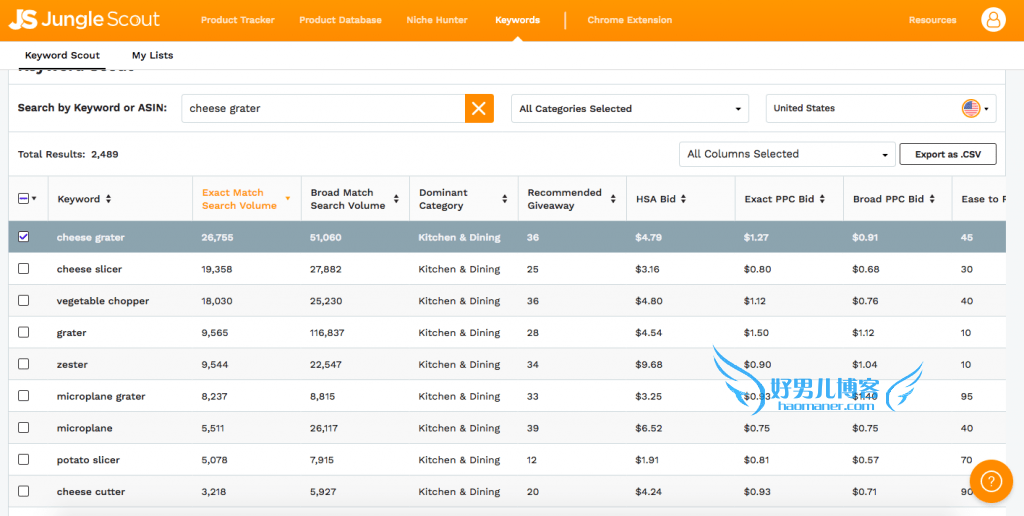The image size is (1024, 516).
Task: Click the $9.68 HSA bid value
Action: (648, 364)
